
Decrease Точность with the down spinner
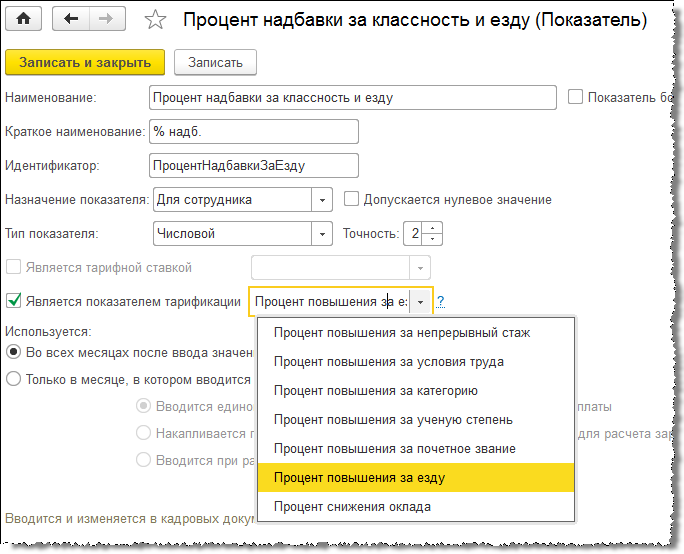click(432, 239)
